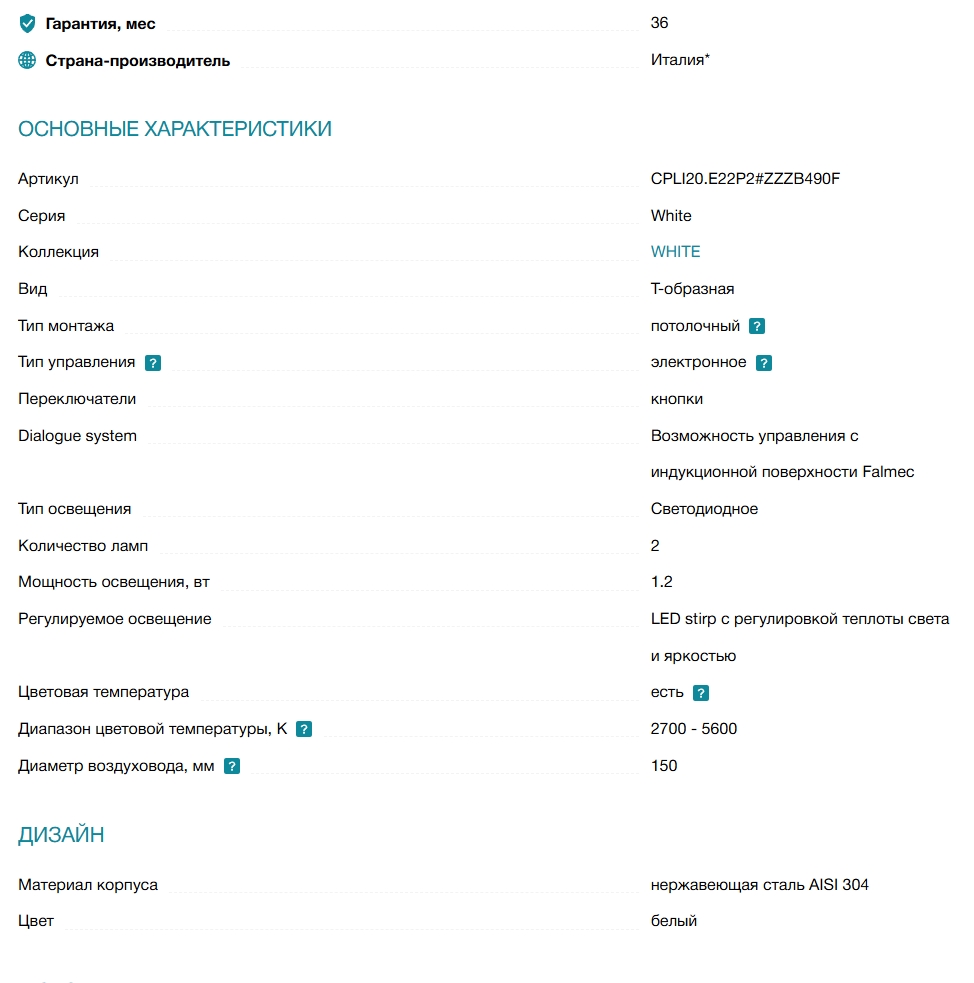The width and height of the screenshot is (974, 983).
Task: Click the ДИЗАЙН section heading
Action: 61,834
